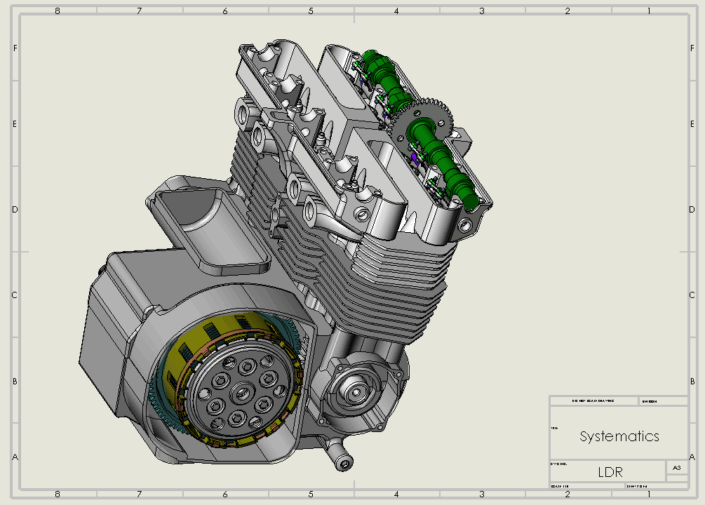Click the Systematics title text in title block
The width and height of the screenshot is (705, 505).
[619, 437]
